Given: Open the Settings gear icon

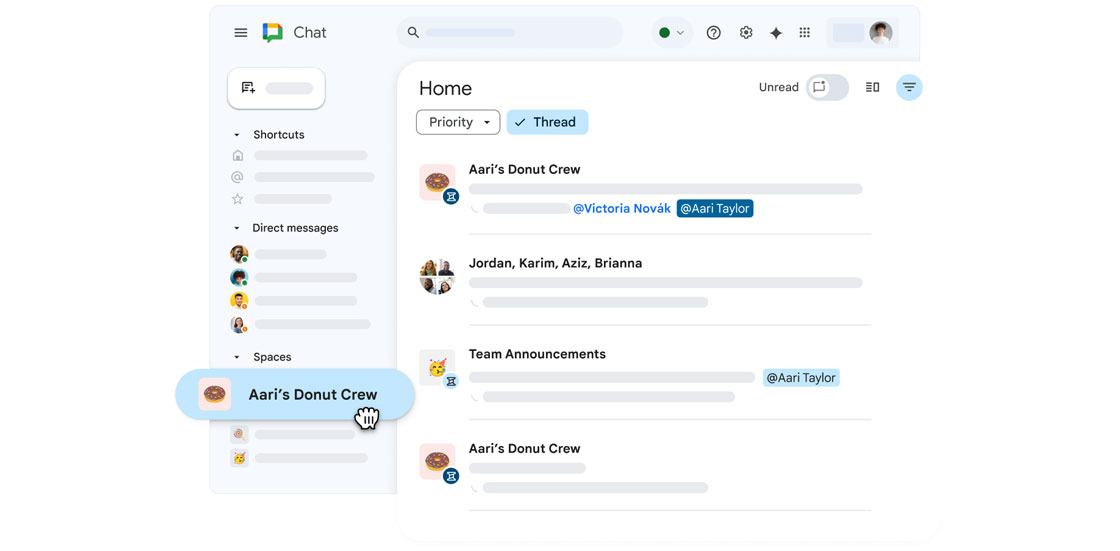Looking at the screenshot, I should [746, 33].
